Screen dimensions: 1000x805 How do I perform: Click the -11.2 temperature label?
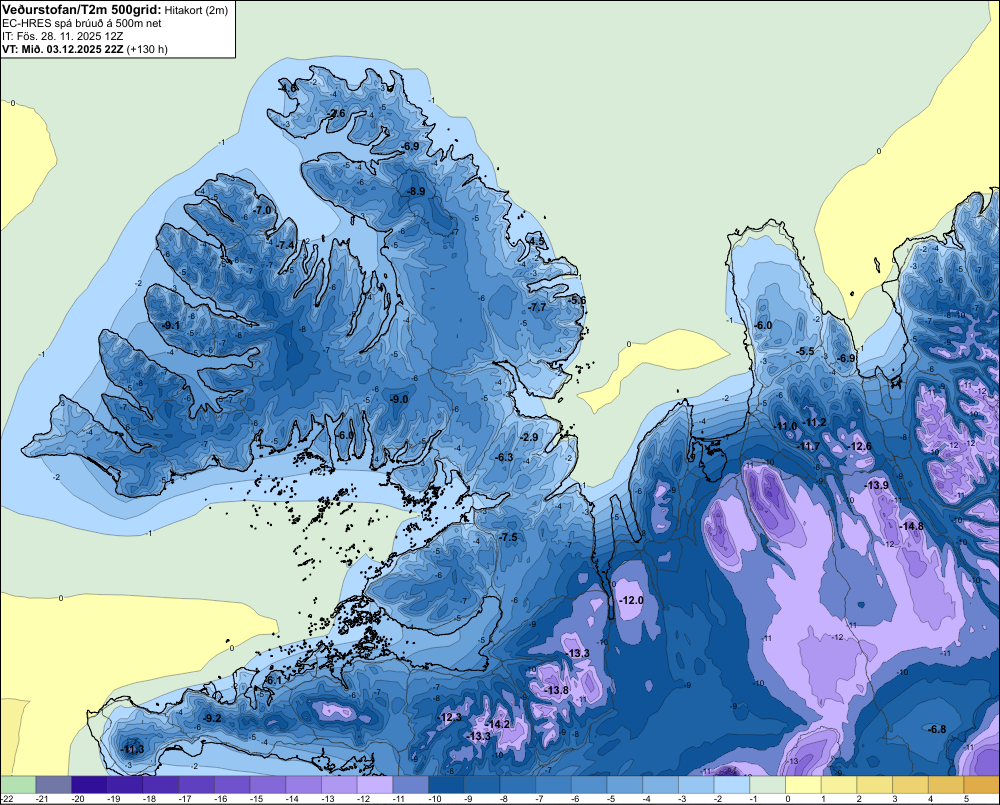click(x=814, y=422)
